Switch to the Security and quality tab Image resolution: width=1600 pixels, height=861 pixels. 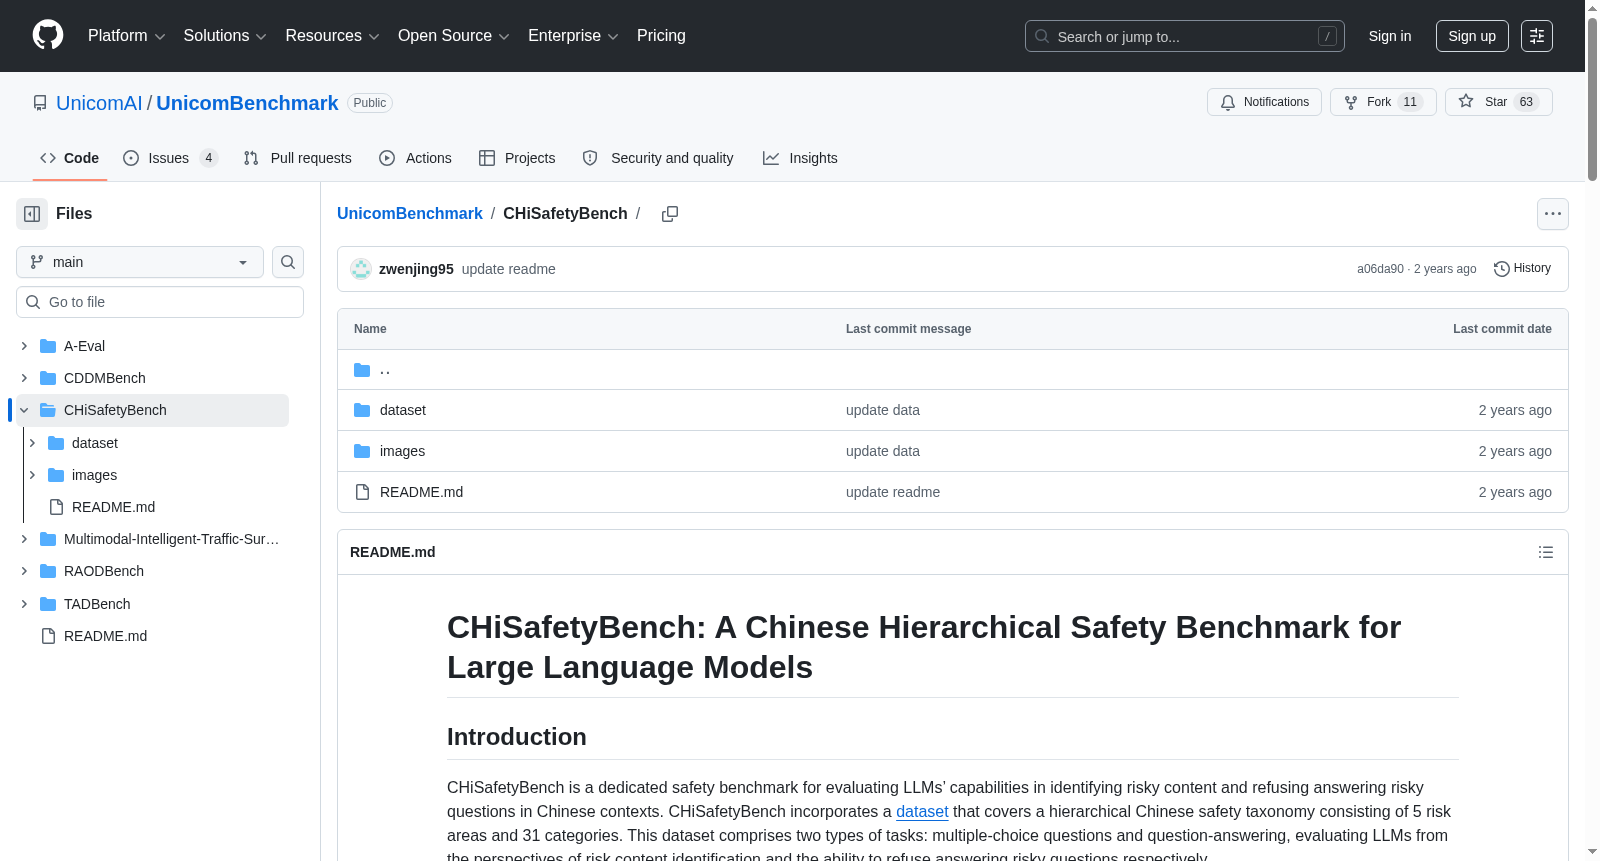658,158
